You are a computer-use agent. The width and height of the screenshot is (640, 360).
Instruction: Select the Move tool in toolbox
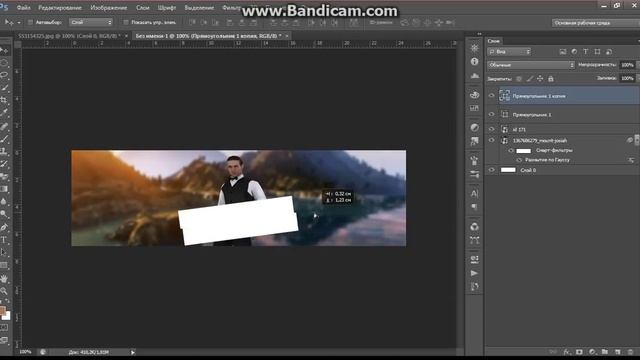(x=4, y=50)
